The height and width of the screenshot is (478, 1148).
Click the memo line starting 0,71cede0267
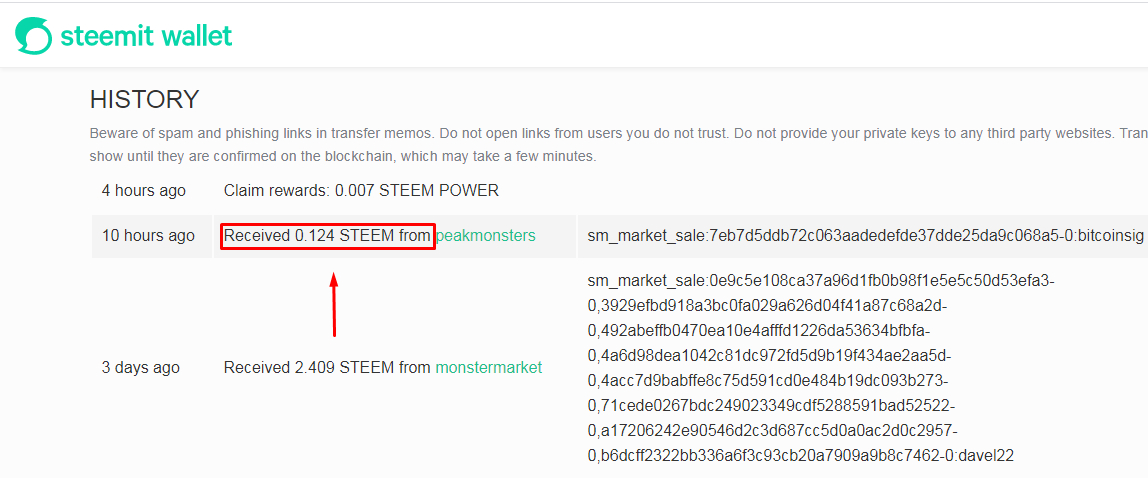[771, 406]
